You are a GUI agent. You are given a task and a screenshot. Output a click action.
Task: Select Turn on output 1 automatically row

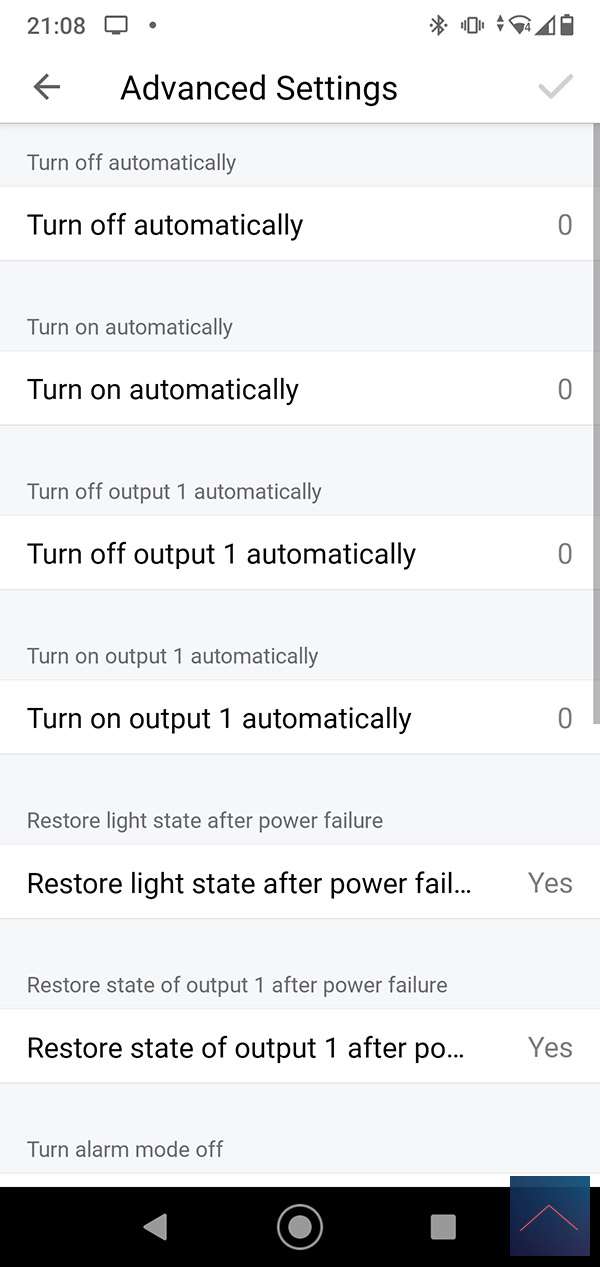point(219,719)
